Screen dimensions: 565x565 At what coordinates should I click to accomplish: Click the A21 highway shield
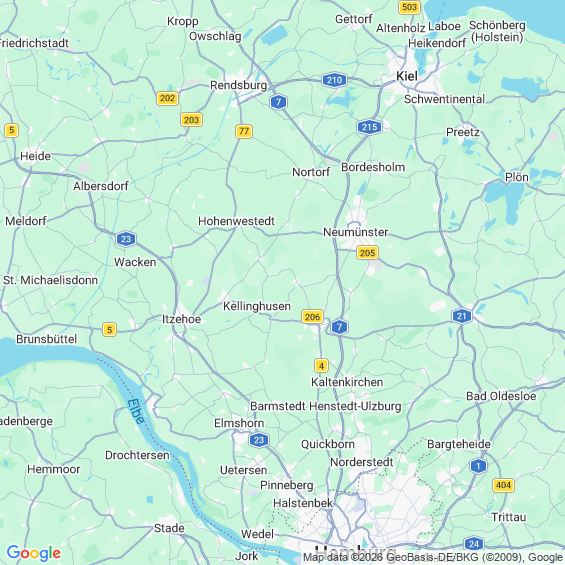[x=462, y=316]
